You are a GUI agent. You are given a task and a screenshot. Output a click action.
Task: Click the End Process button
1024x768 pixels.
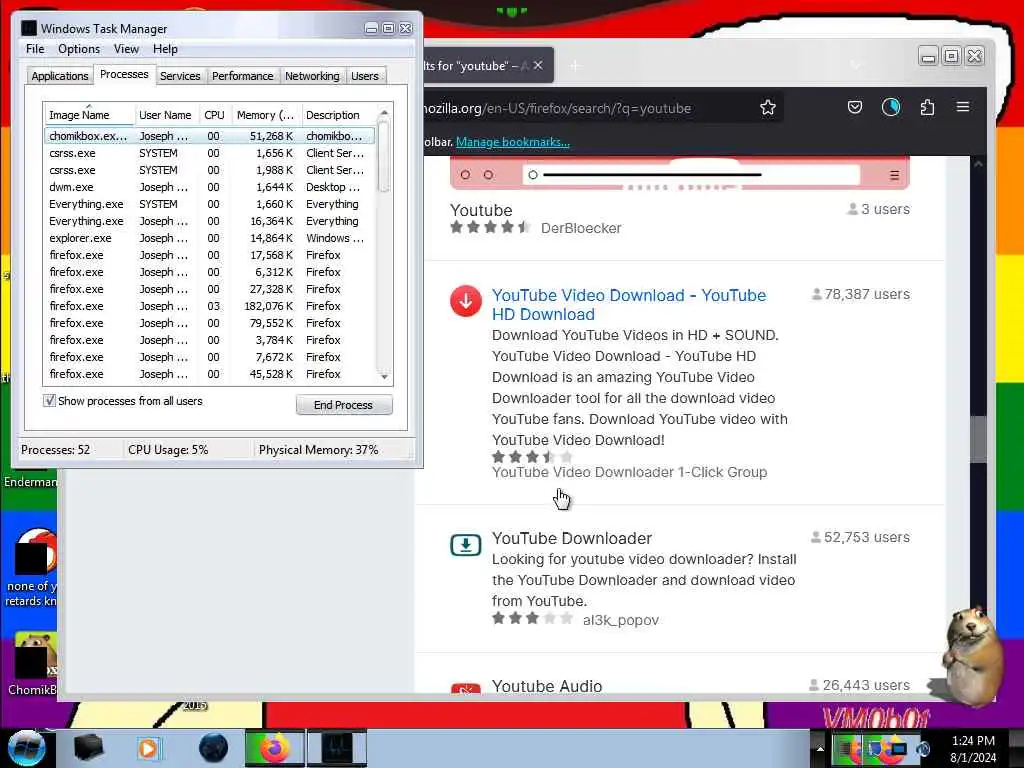[344, 405]
